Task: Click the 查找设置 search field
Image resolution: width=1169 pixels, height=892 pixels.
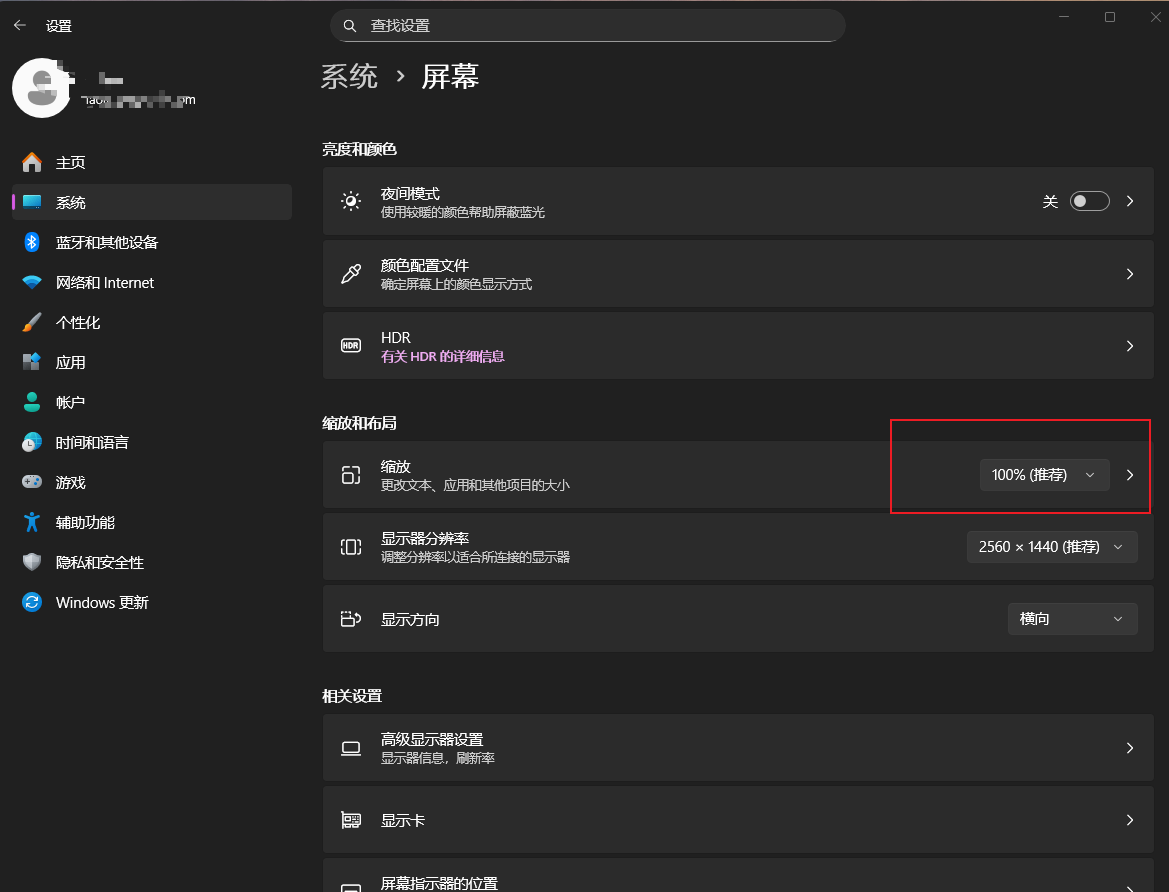Action: (x=587, y=26)
